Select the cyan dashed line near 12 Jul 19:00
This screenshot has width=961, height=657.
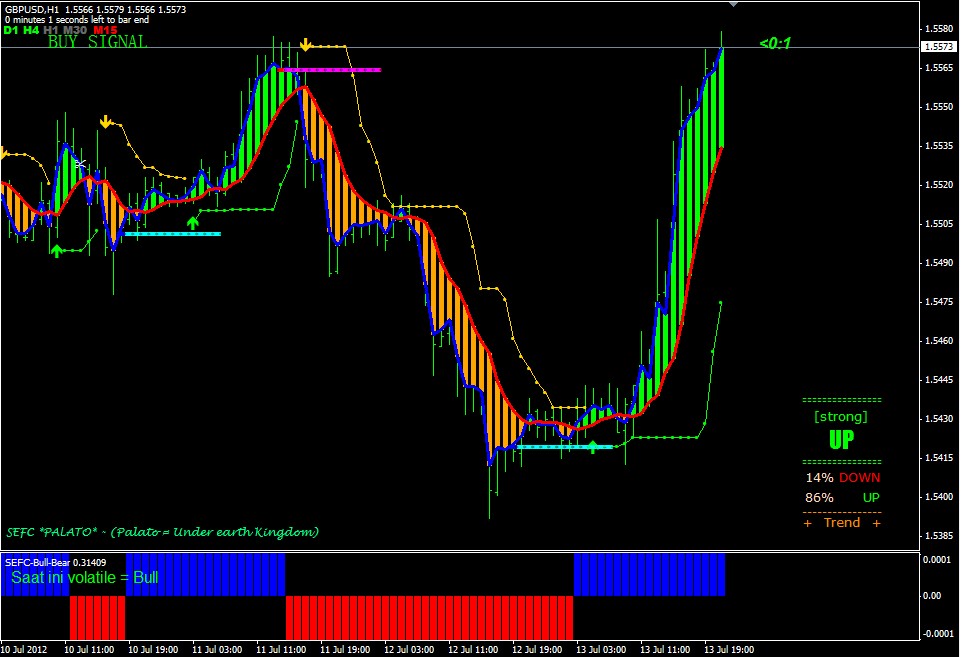[x=565, y=447]
